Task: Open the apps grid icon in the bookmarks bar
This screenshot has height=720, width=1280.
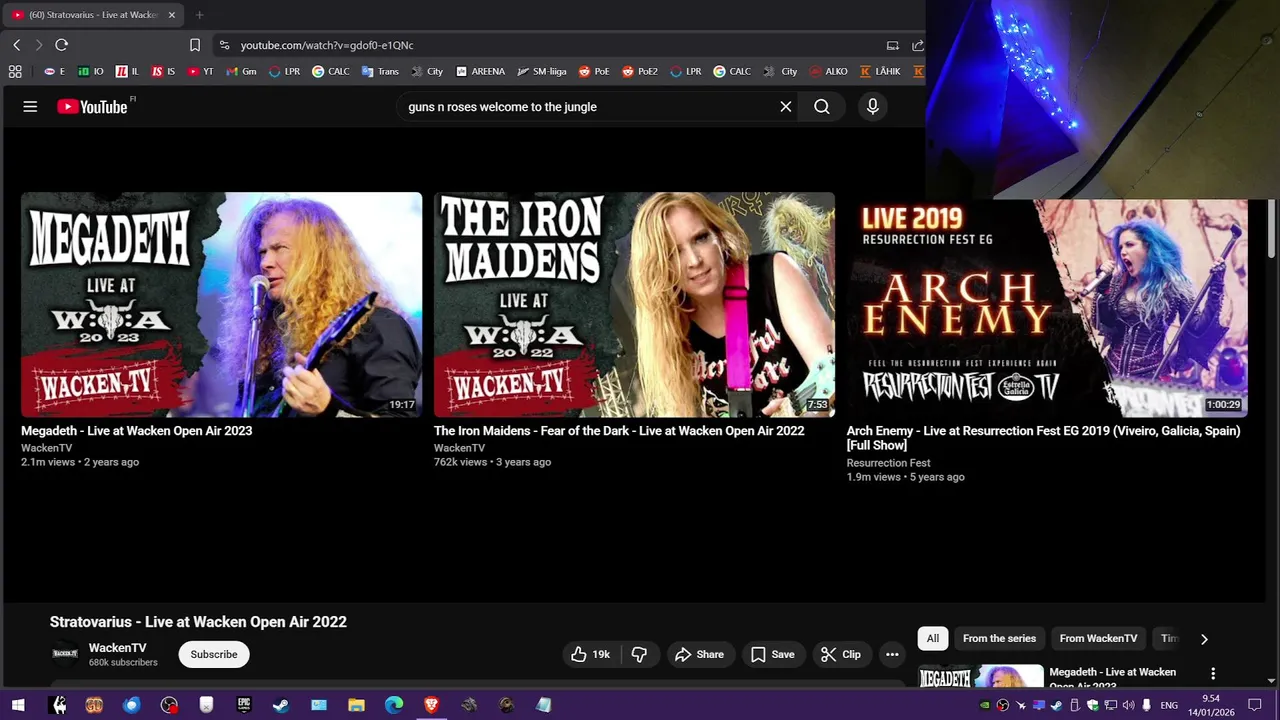Action: pos(15,72)
